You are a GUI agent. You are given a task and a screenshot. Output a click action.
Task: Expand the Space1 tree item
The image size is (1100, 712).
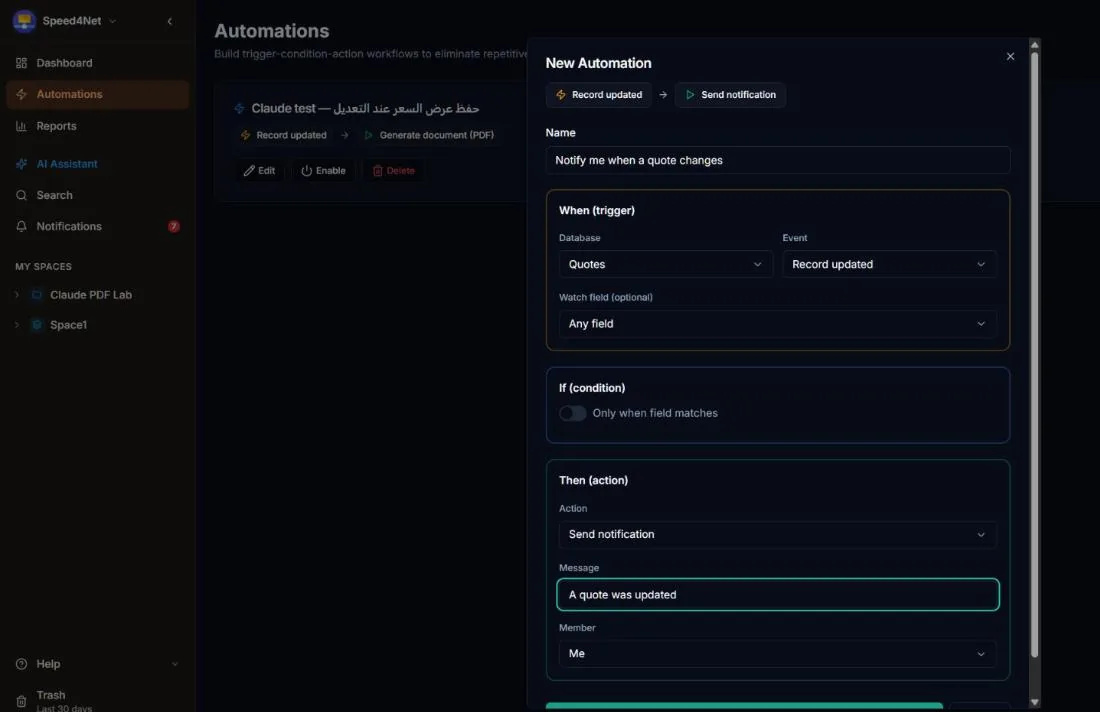17,325
